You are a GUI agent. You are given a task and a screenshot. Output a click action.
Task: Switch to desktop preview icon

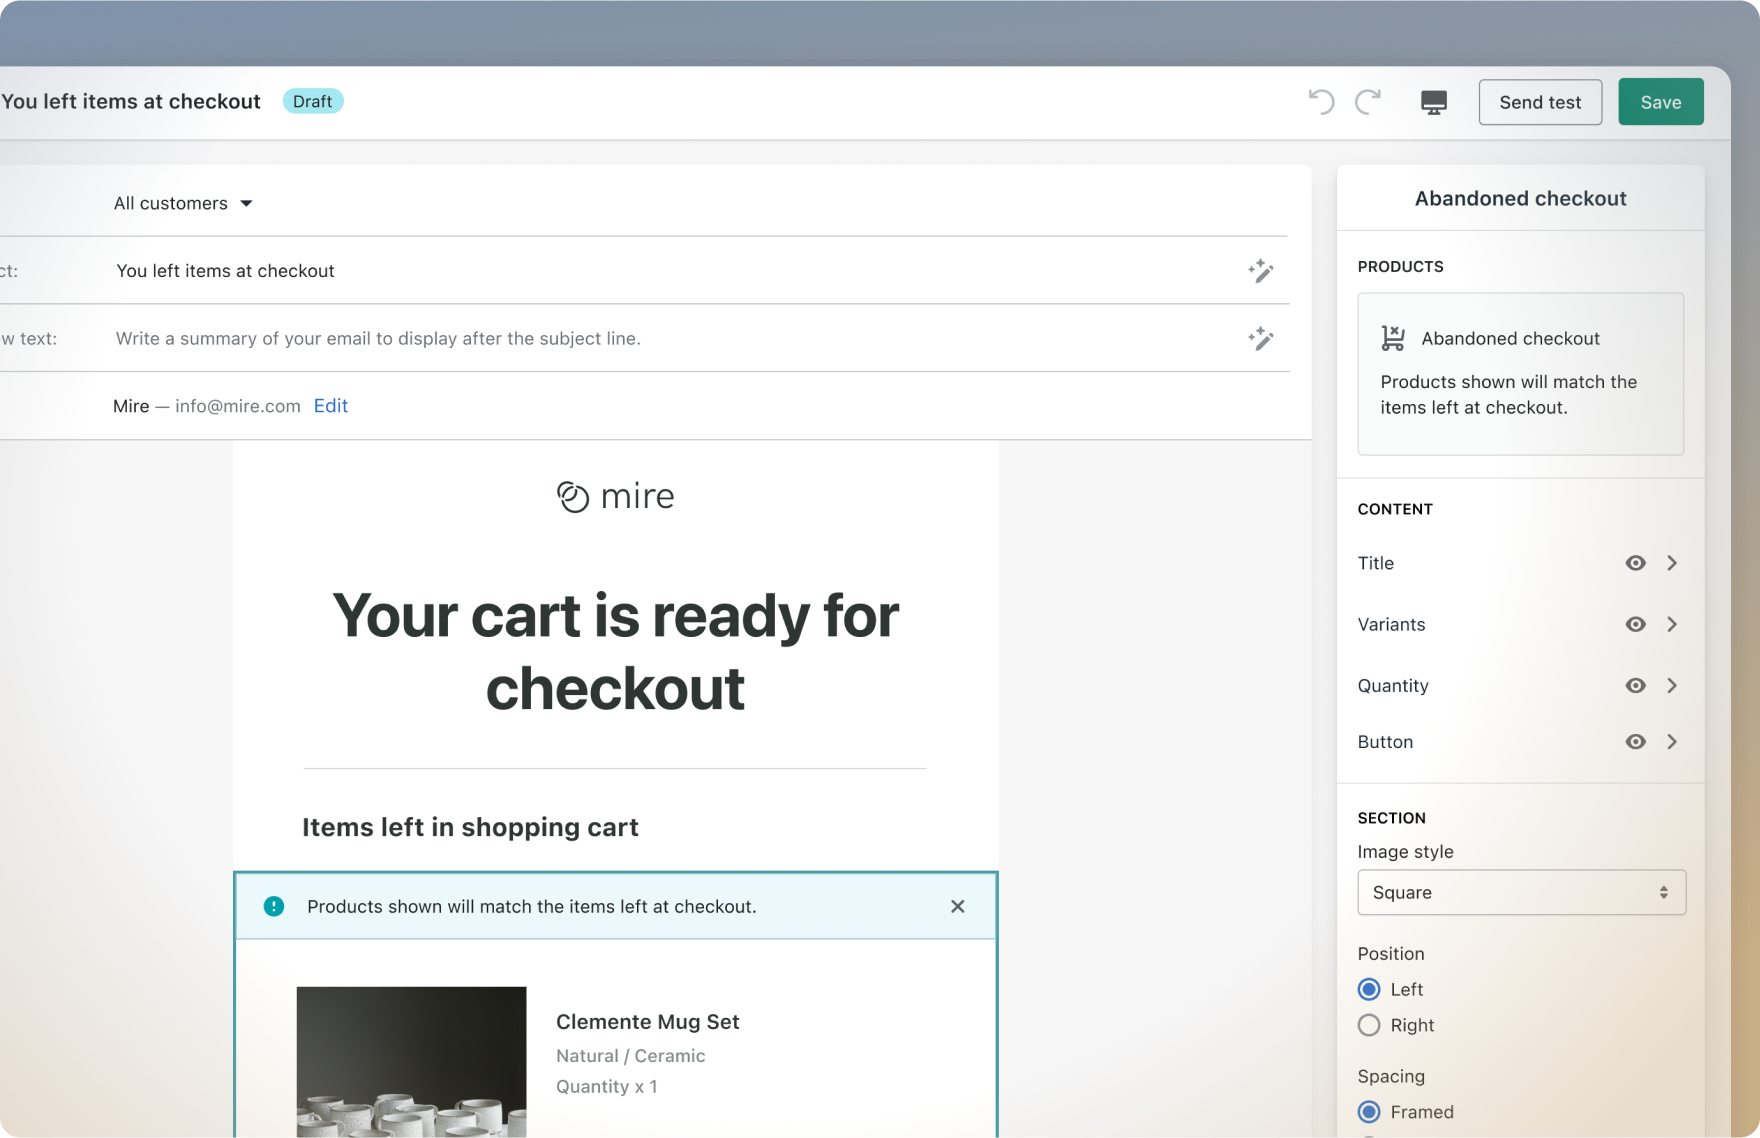(1433, 102)
